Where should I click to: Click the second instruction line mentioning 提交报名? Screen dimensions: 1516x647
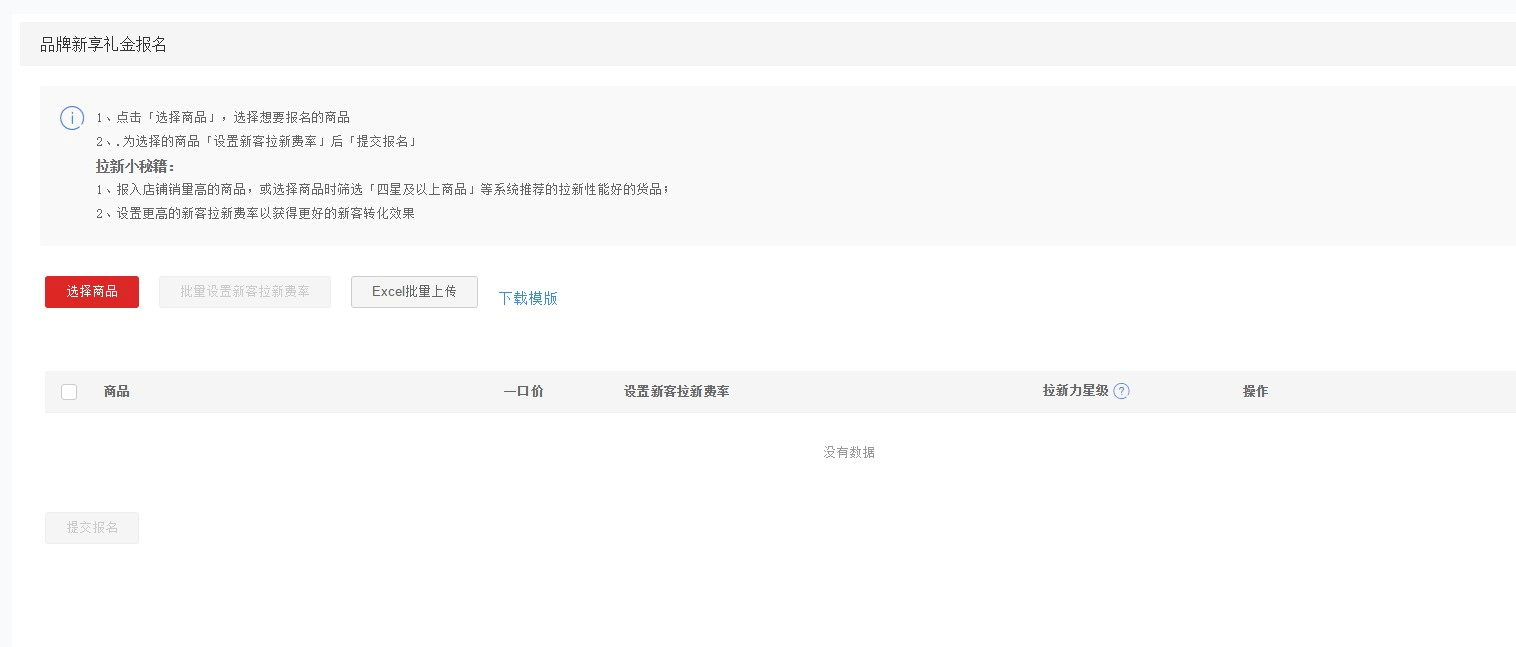(256, 141)
